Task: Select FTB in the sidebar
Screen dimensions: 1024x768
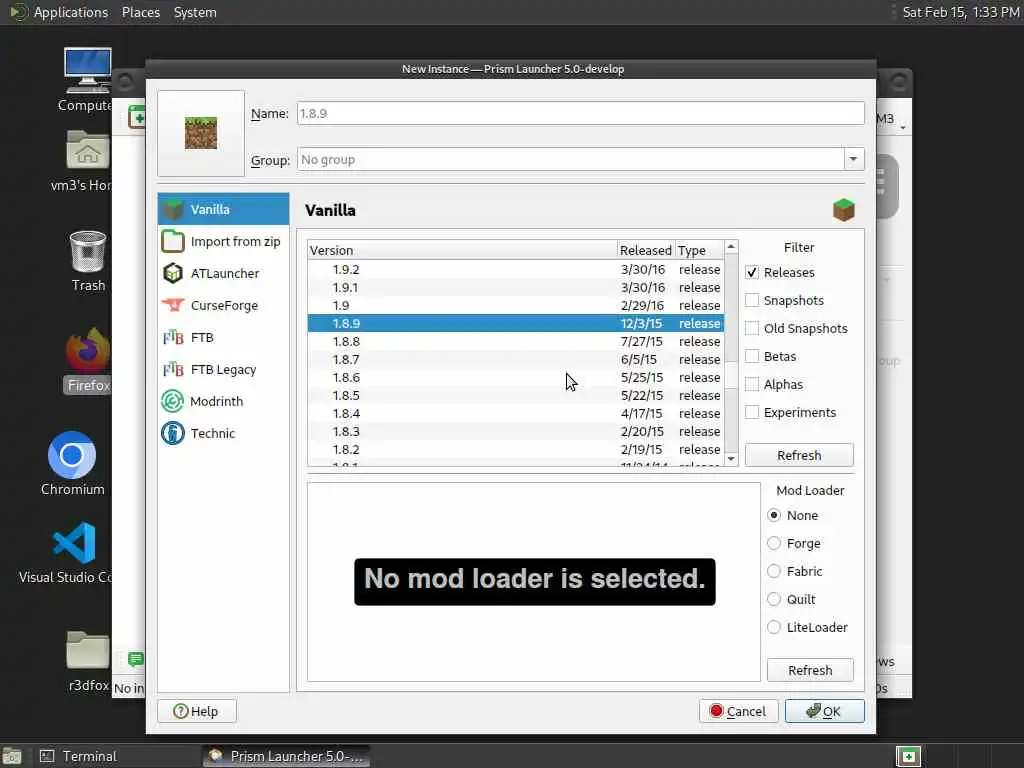Action: point(223,337)
